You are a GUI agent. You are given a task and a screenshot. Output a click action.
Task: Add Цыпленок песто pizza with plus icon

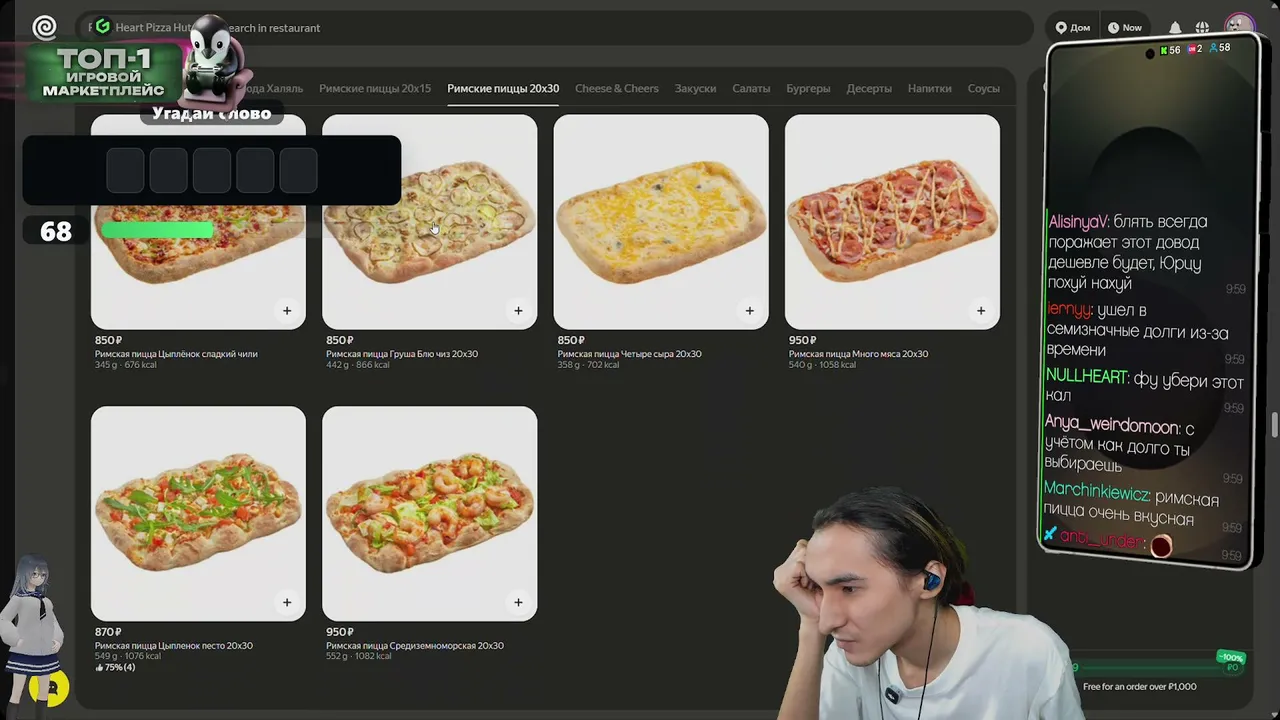tap(287, 602)
